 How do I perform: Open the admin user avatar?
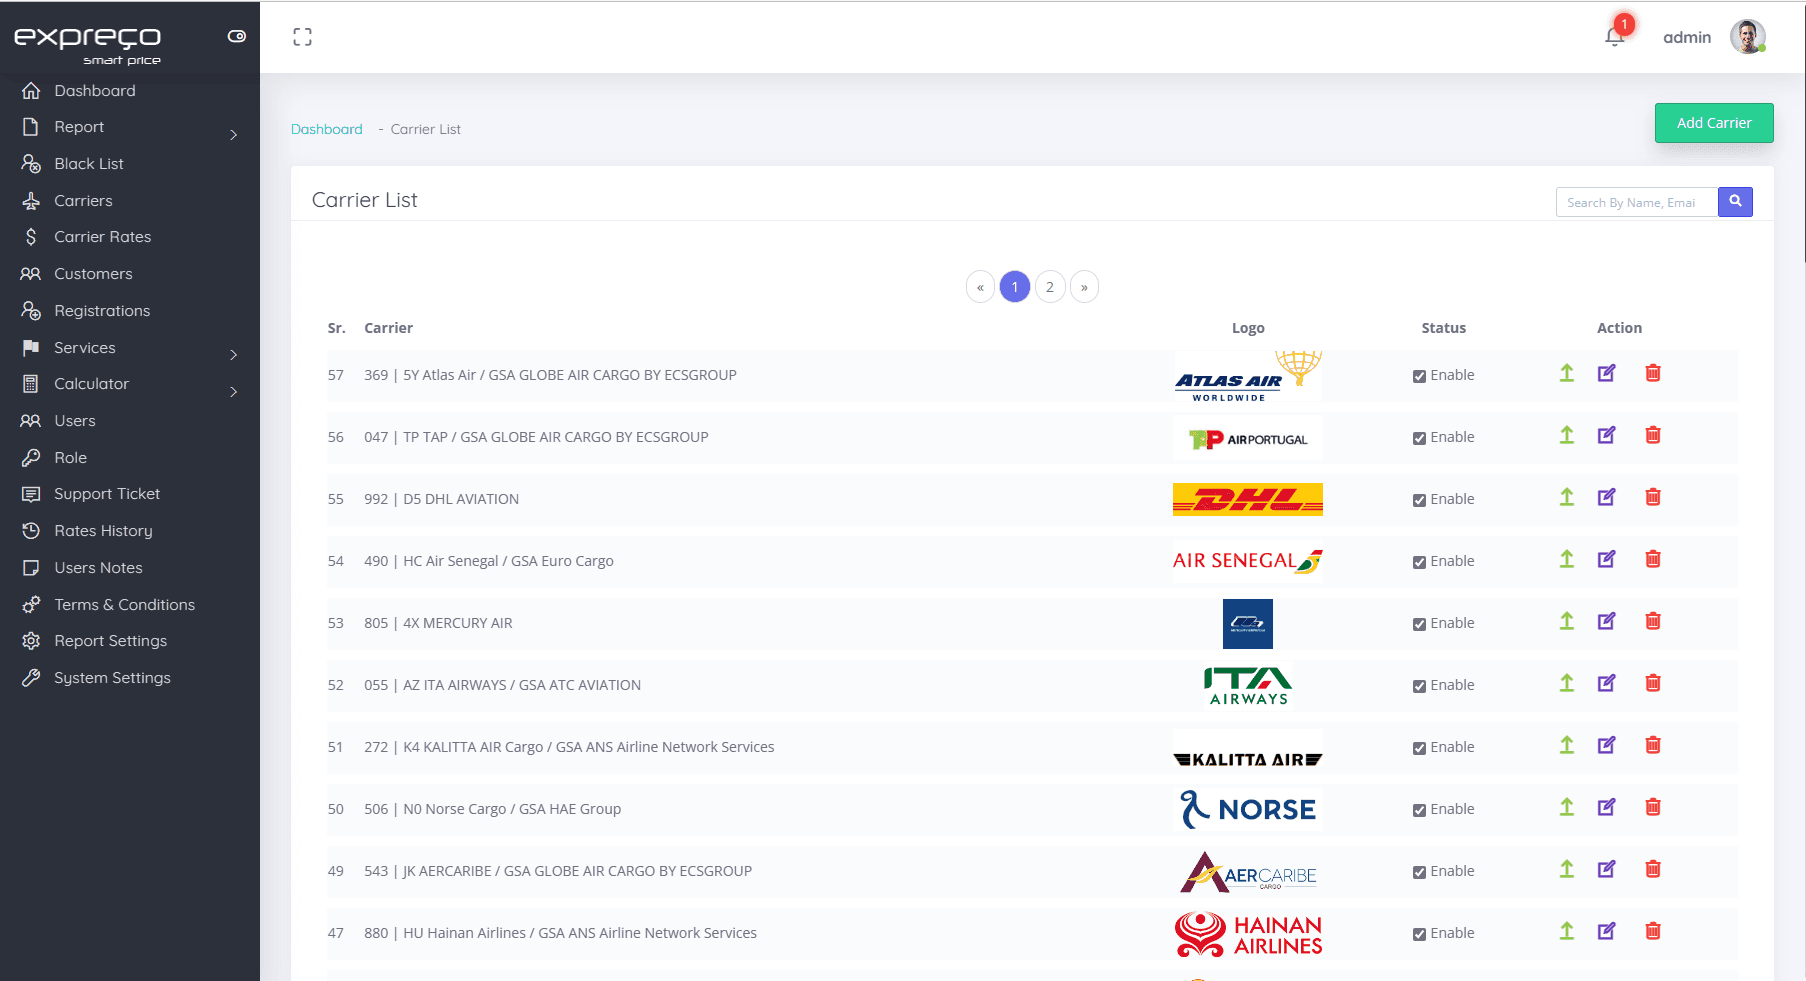(x=1748, y=37)
